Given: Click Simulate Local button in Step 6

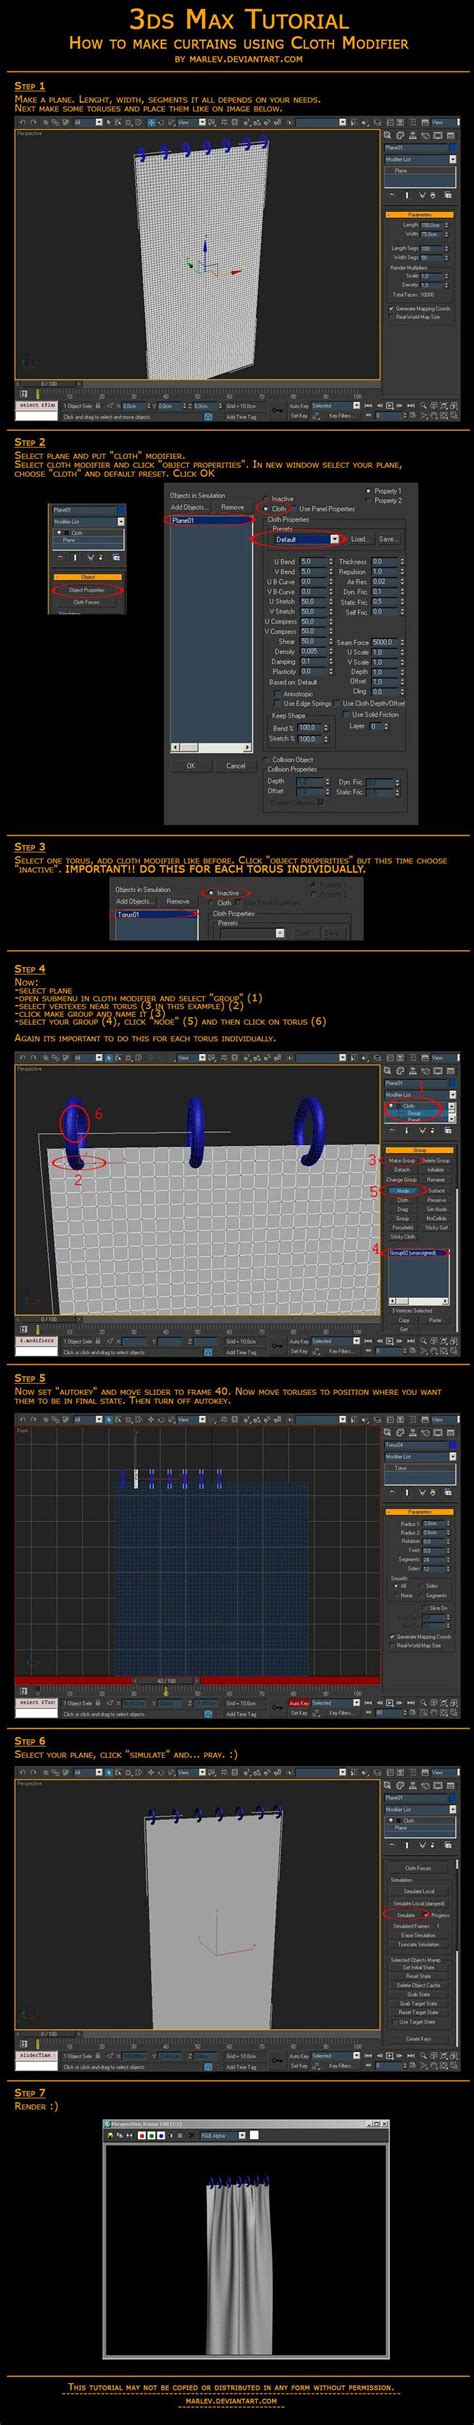Looking at the screenshot, I should (419, 1891).
